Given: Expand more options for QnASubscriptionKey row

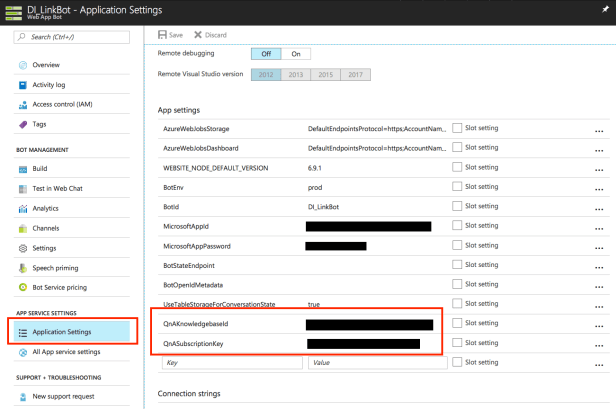Looking at the screenshot, I should coord(599,344).
